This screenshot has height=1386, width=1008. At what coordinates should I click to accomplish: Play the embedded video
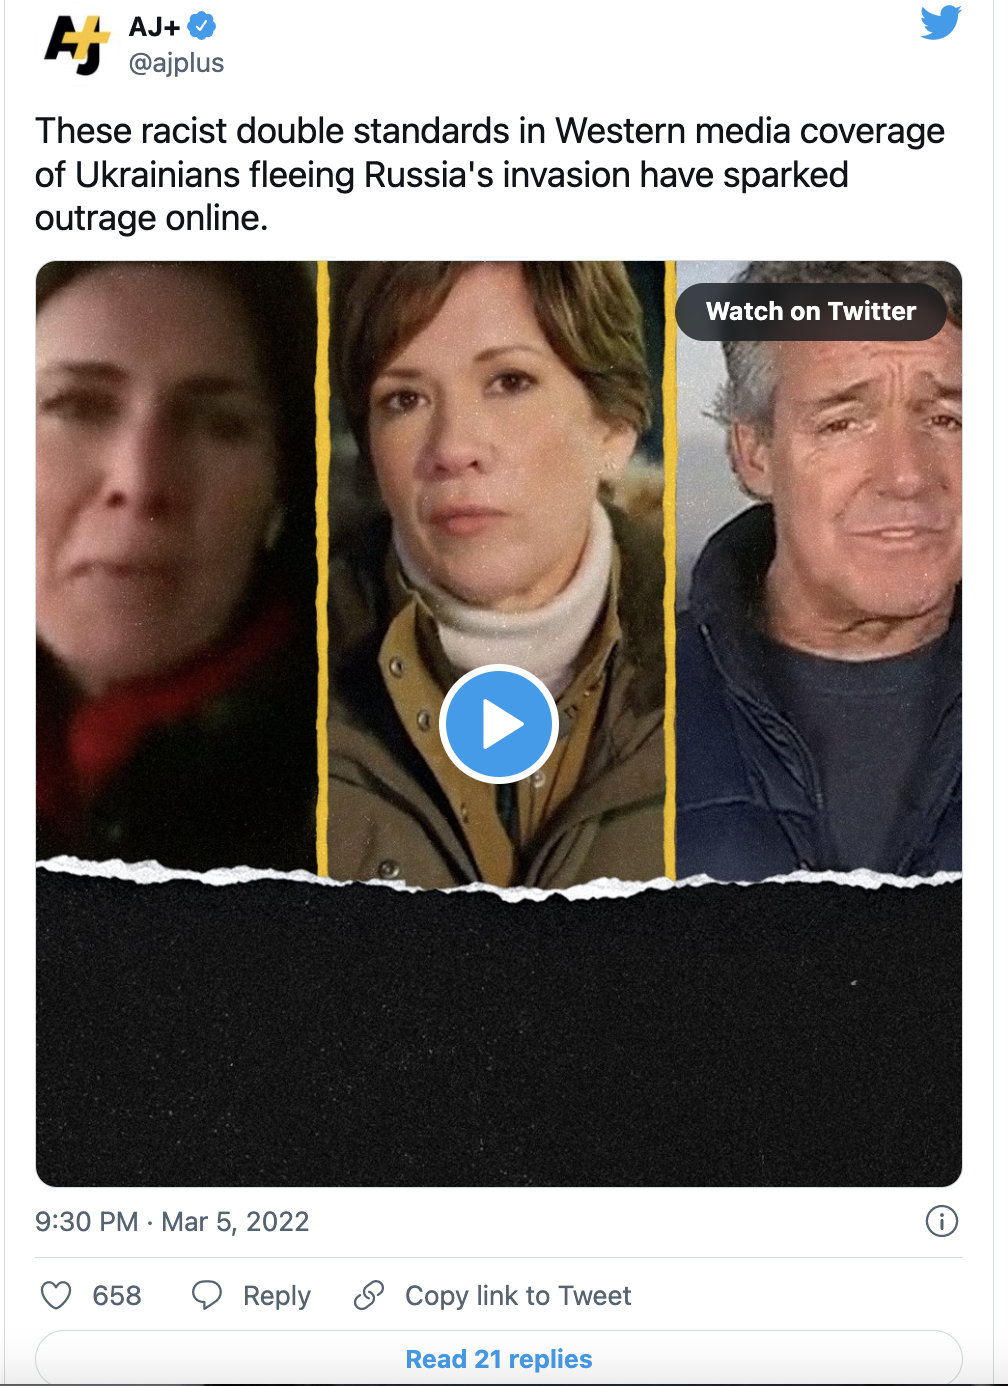tap(498, 723)
